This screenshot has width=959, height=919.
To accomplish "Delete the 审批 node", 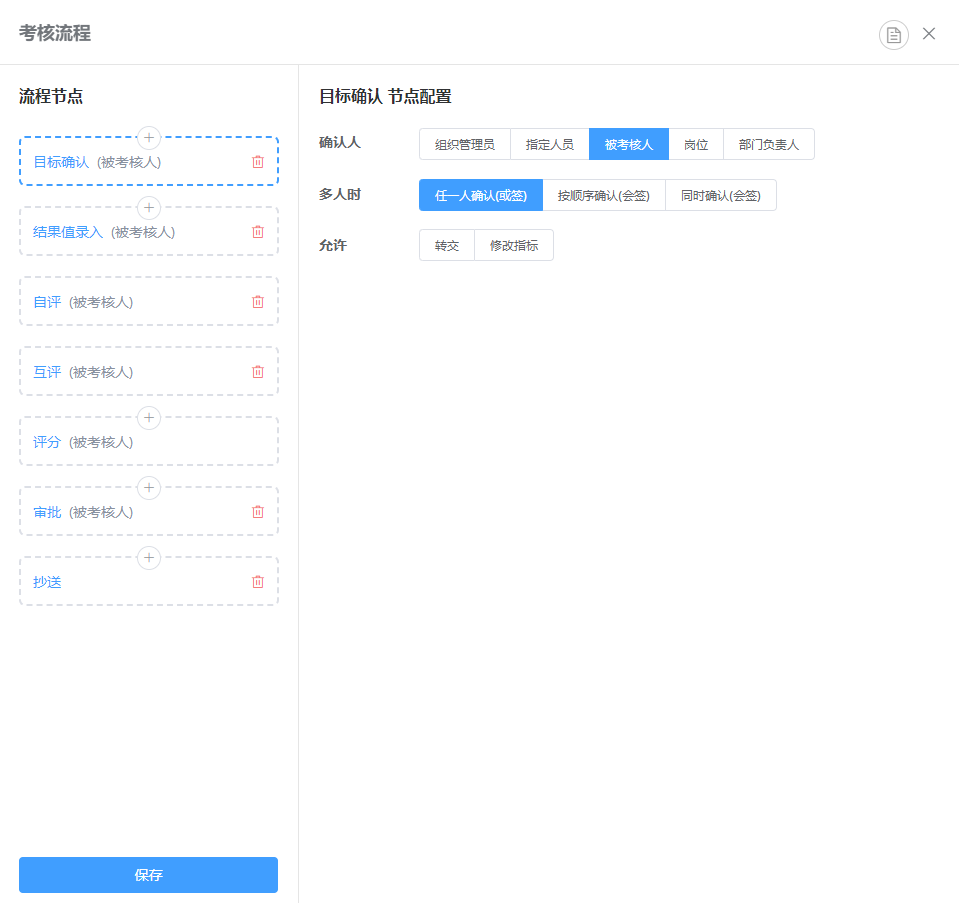I will [258, 512].
